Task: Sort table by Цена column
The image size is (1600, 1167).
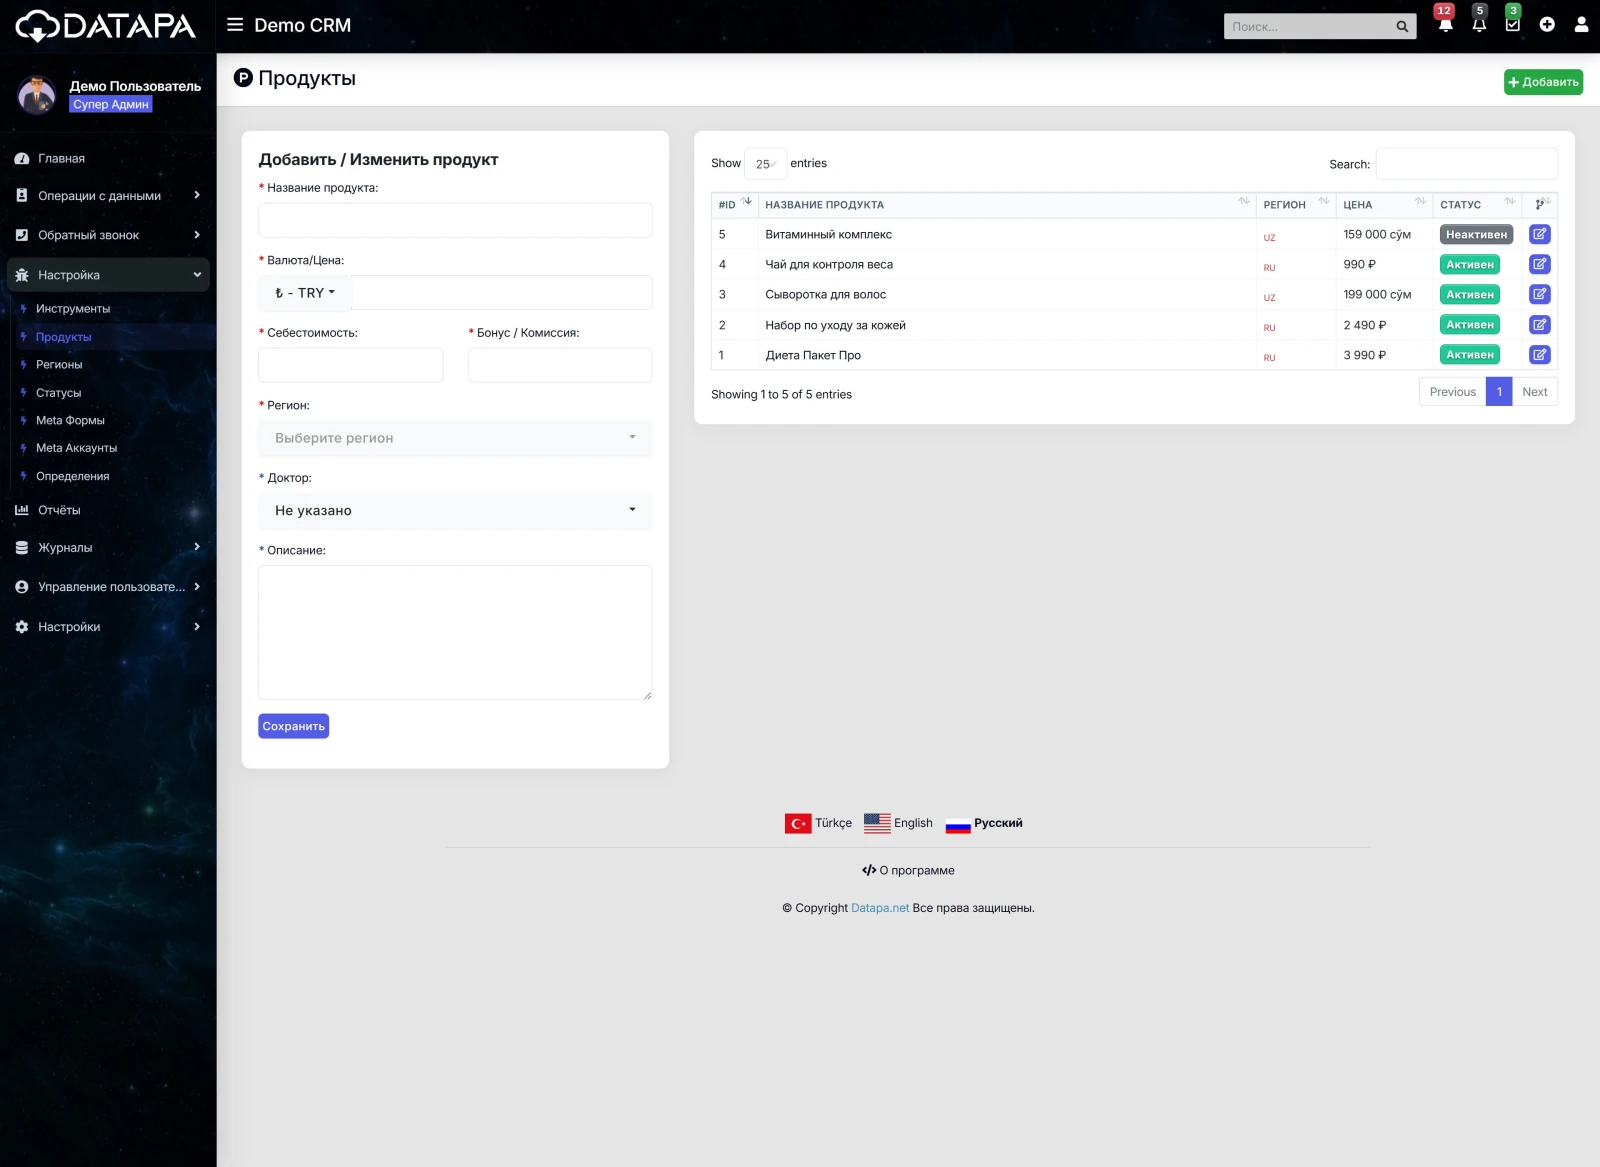Action: tap(1384, 205)
